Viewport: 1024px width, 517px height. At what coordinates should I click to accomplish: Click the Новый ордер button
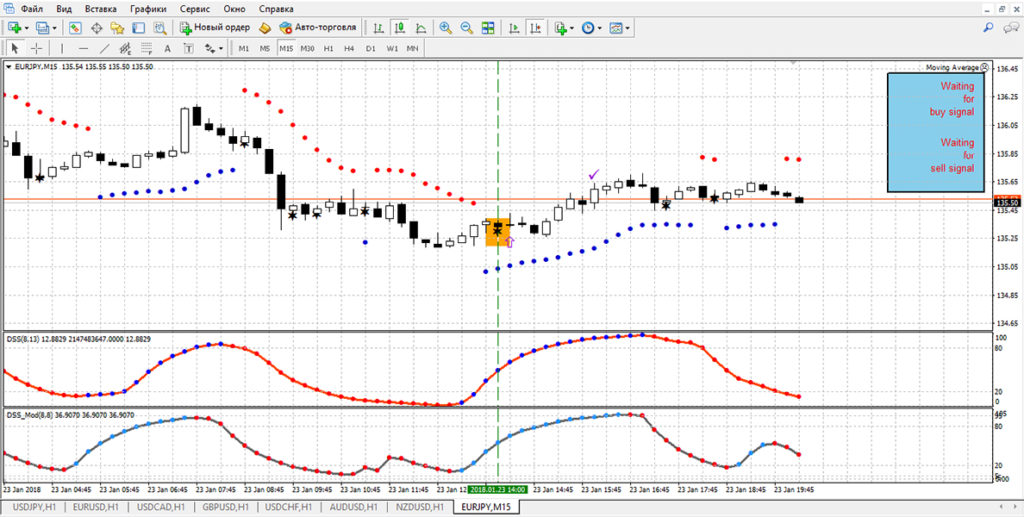point(216,28)
